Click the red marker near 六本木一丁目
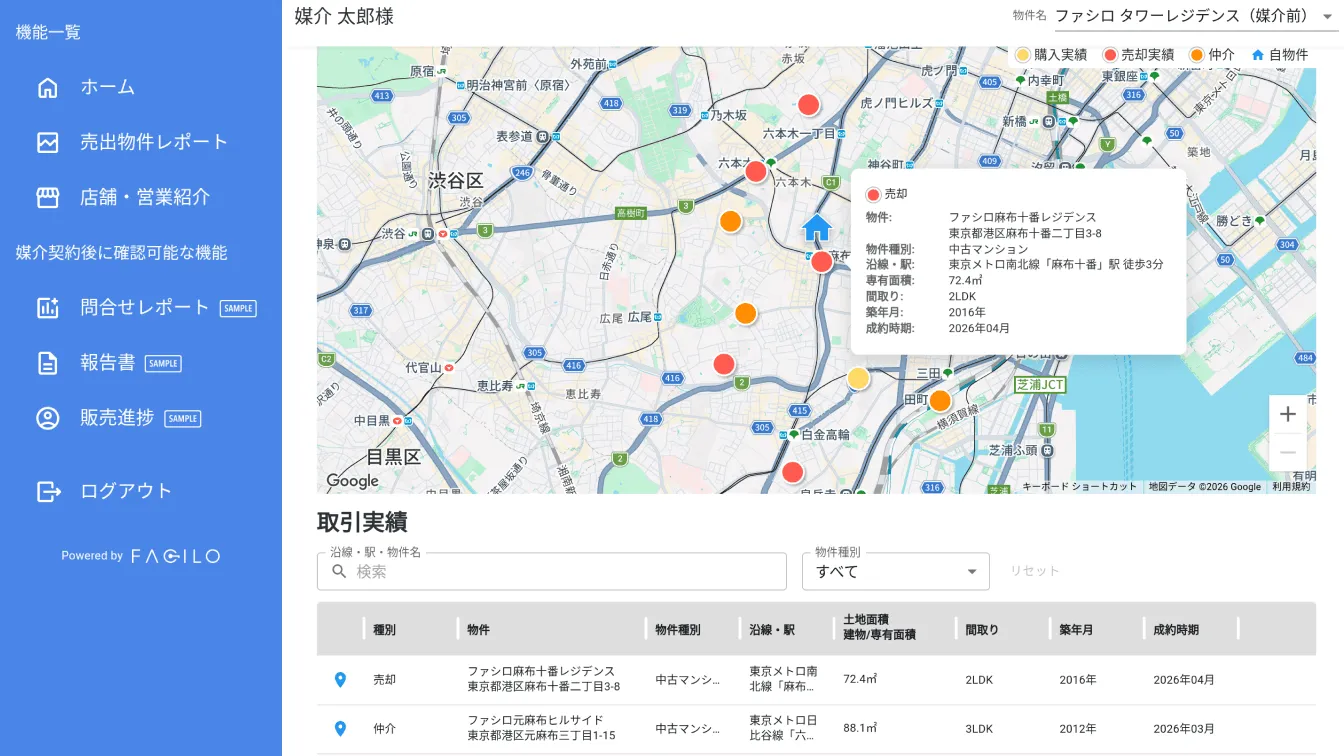1344x756 pixels. [x=808, y=105]
